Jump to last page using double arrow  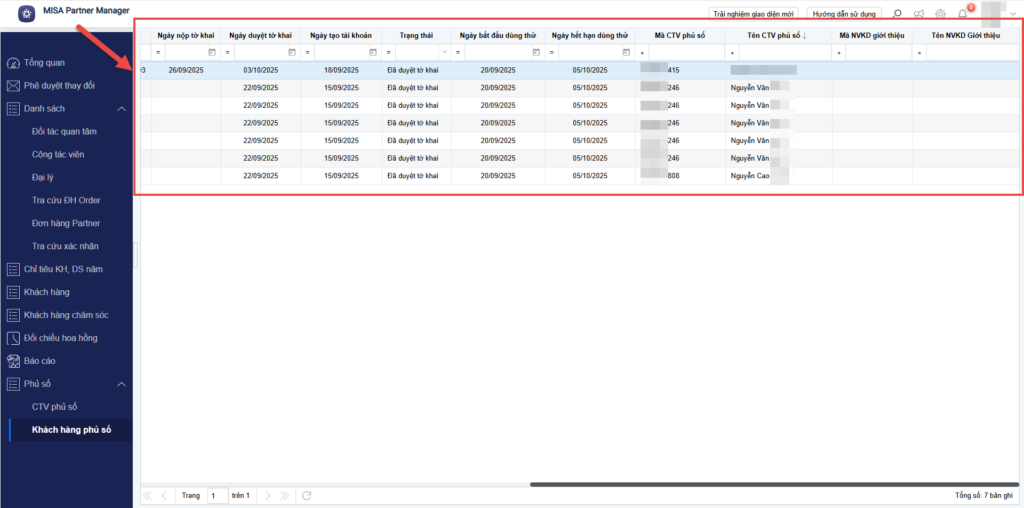[x=285, y=495]
